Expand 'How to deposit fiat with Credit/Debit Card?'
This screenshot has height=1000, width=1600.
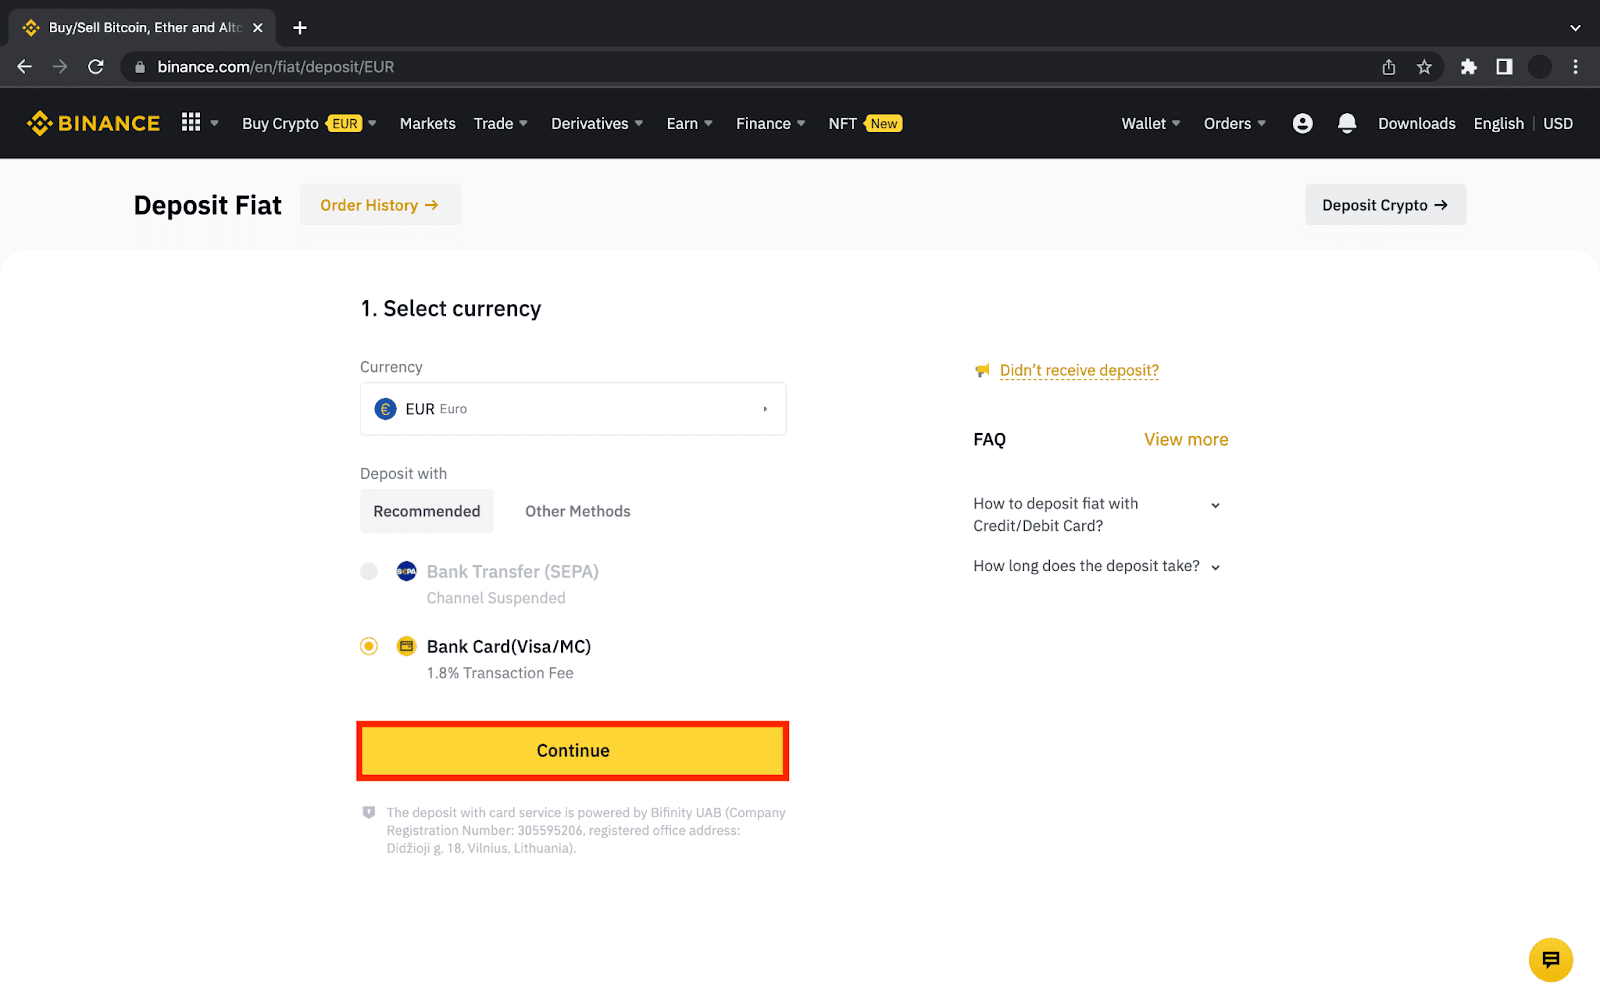pos(1097,515)
